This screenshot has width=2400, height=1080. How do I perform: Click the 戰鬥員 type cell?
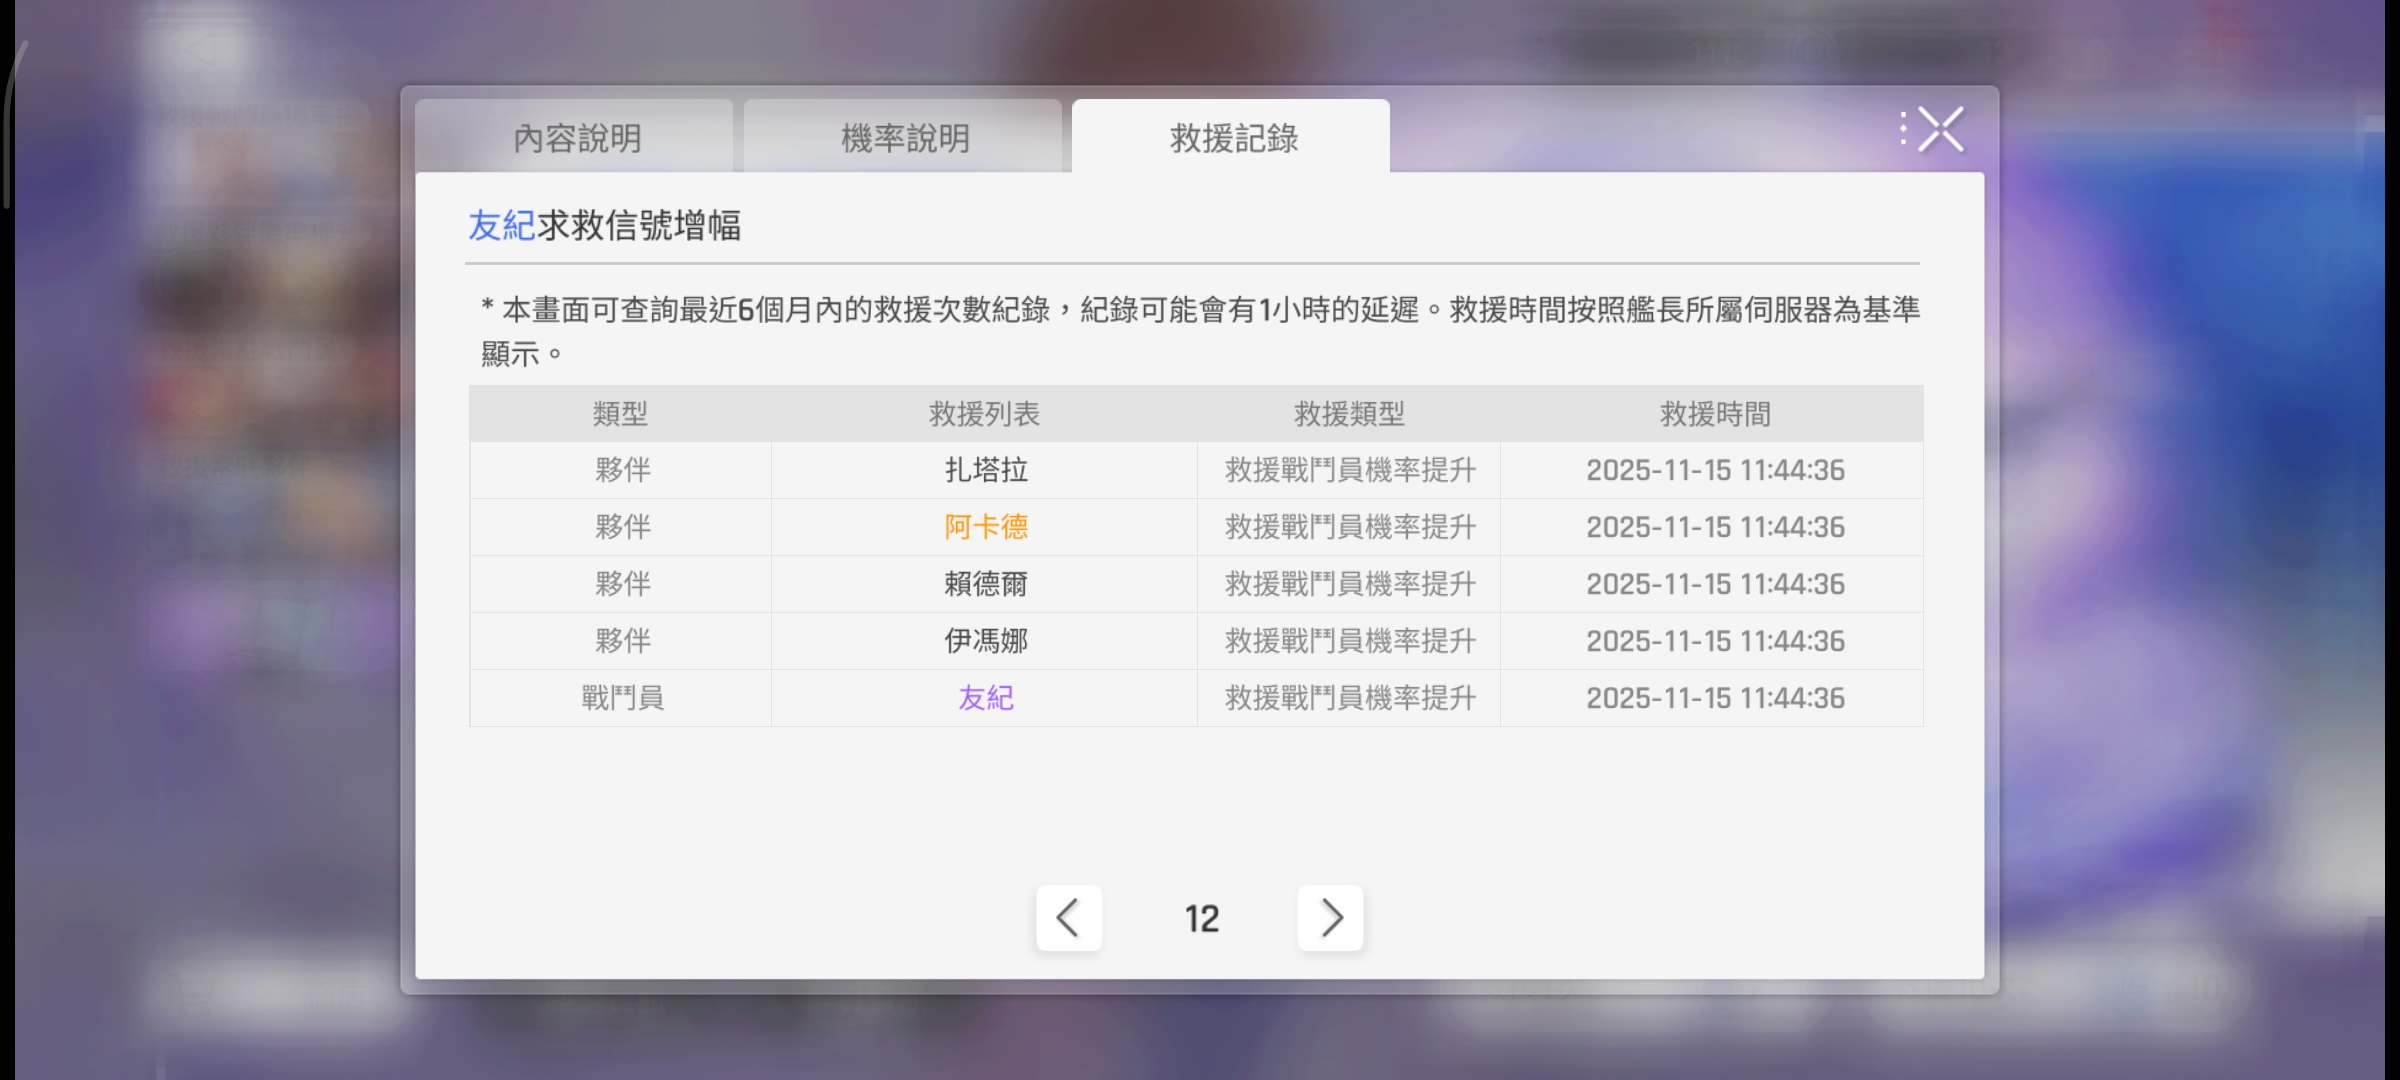pyautogui.click(x=621, y=698)
